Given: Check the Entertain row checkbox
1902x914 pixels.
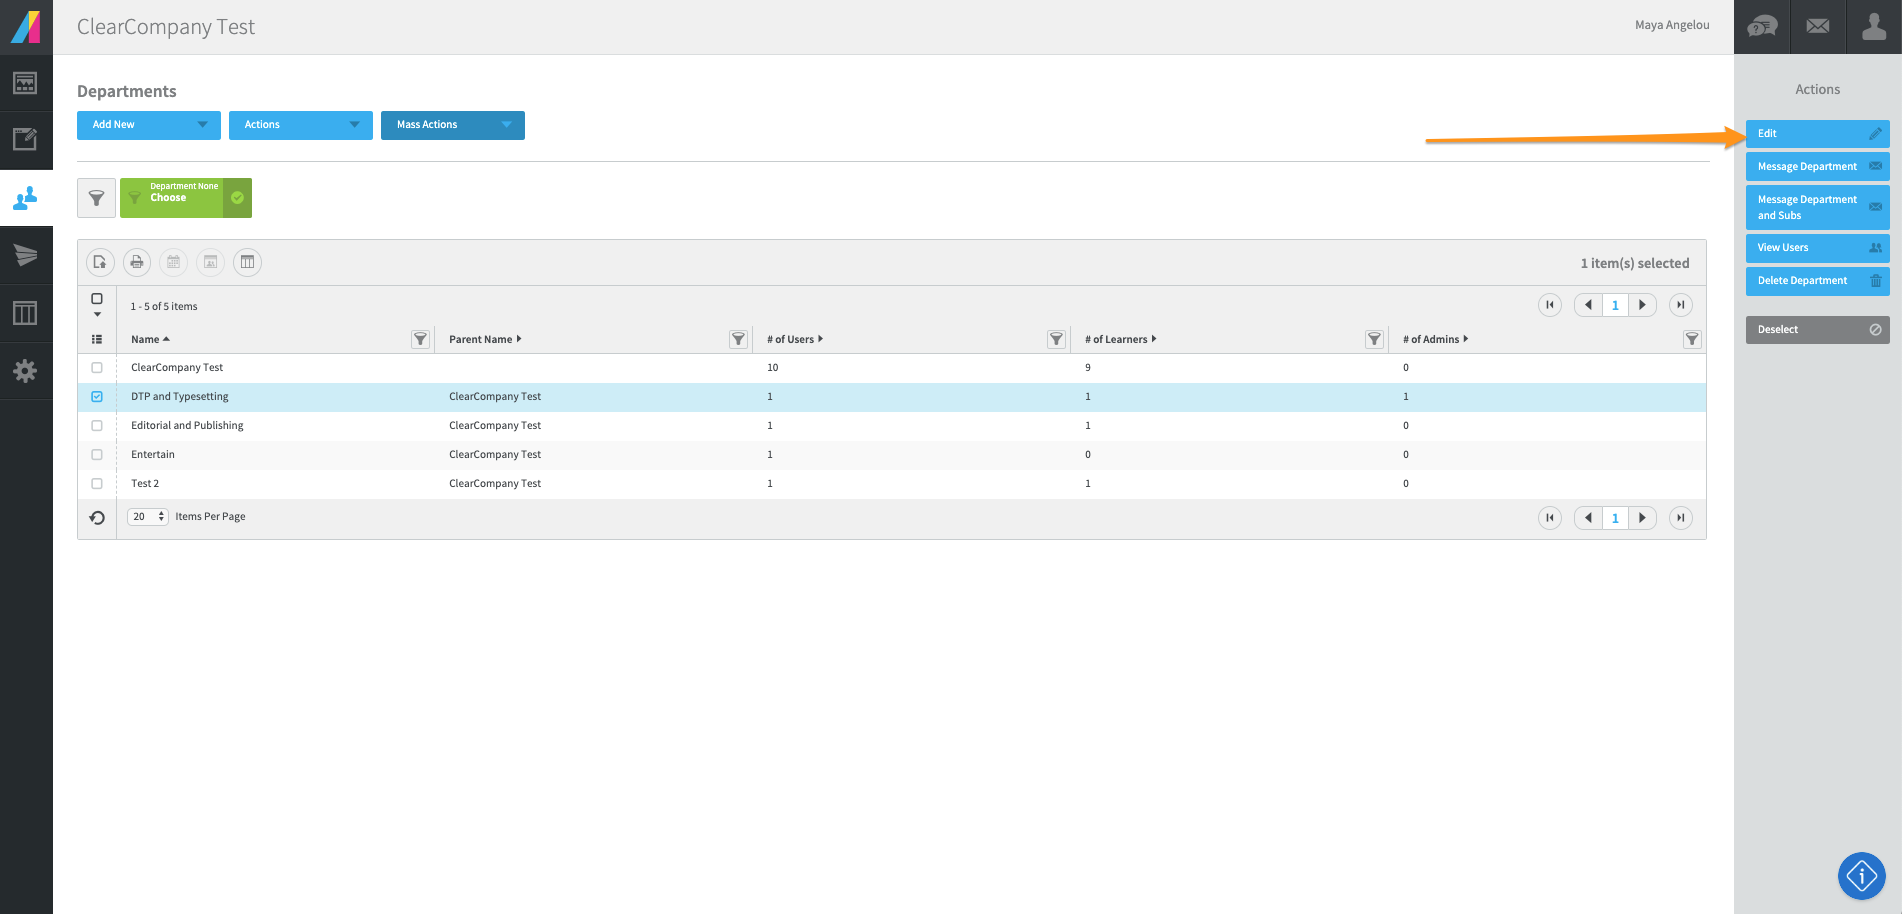Looking at the screenshot, I should [x=97, y=455].
